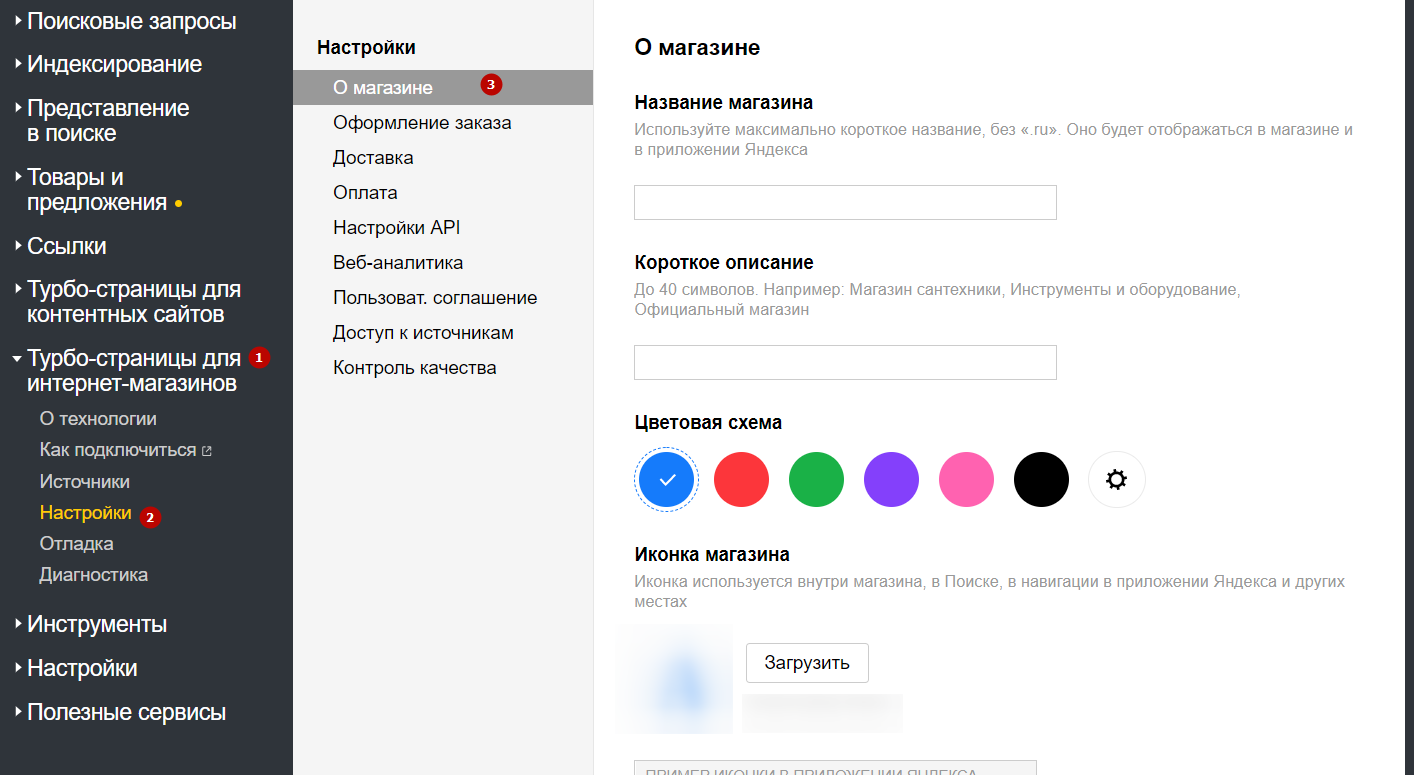Select the black color scheme
This screenshot has width=1414, height=775.
pyautogui.click(x=1041, y=480)
